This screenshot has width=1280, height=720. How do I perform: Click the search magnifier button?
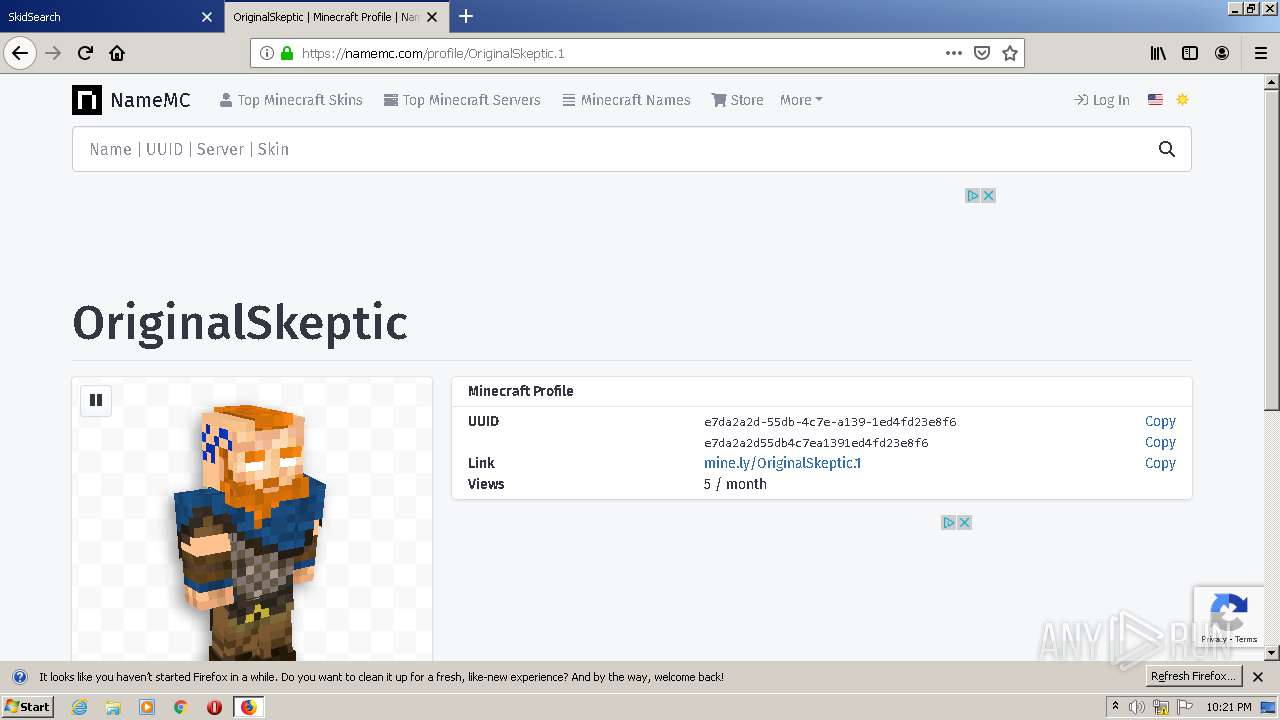[1166, 149]
